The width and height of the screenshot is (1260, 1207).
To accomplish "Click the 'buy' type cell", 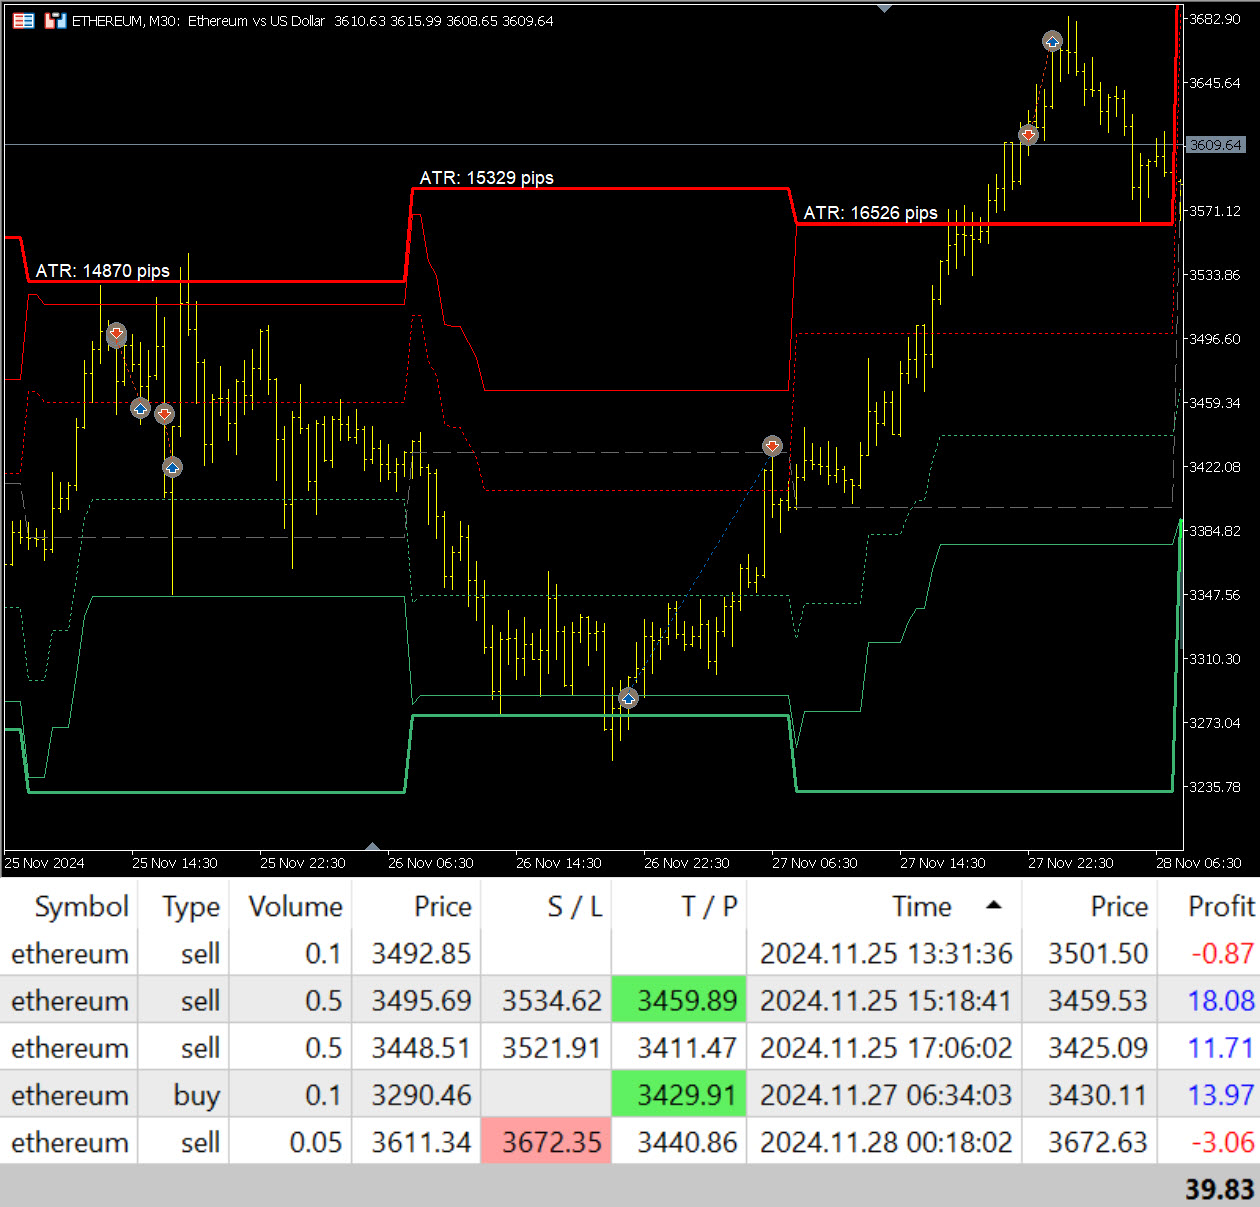I will (x=196, y=1095).
